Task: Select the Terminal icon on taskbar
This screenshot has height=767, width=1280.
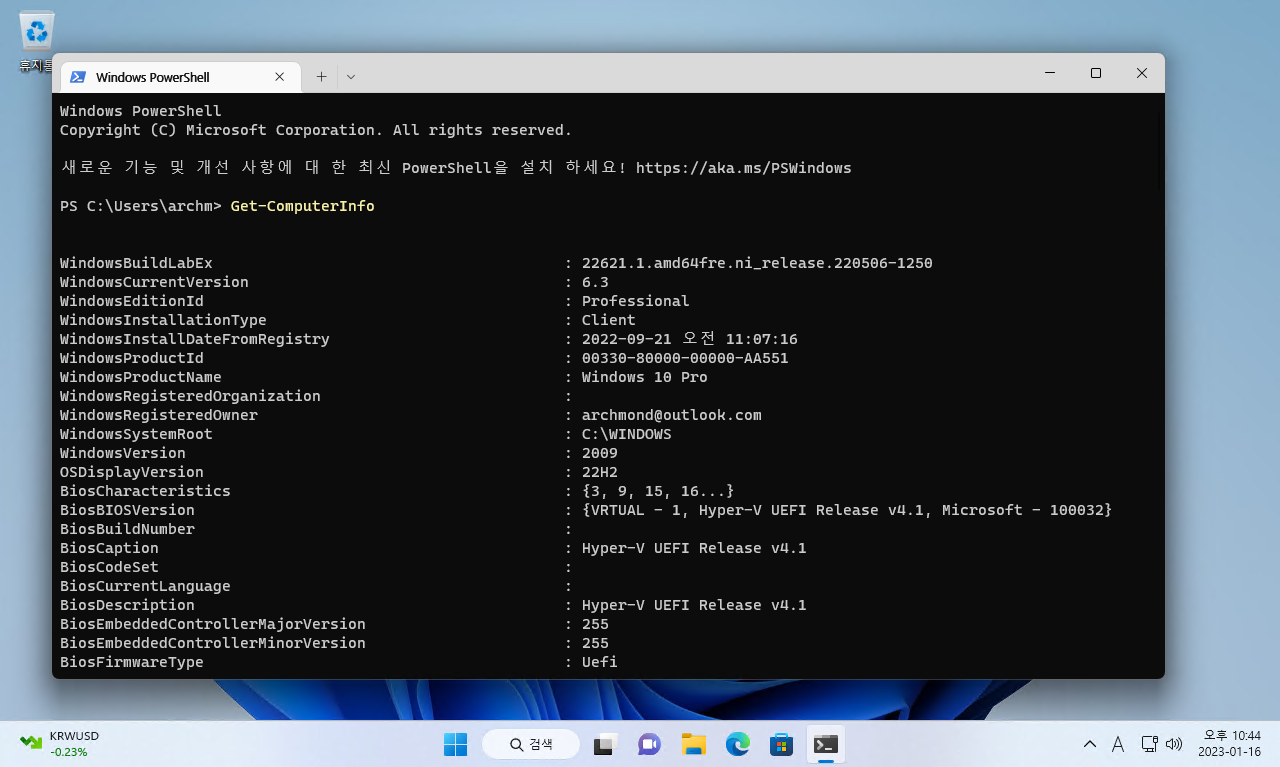Action: click(x=826, y=744)
